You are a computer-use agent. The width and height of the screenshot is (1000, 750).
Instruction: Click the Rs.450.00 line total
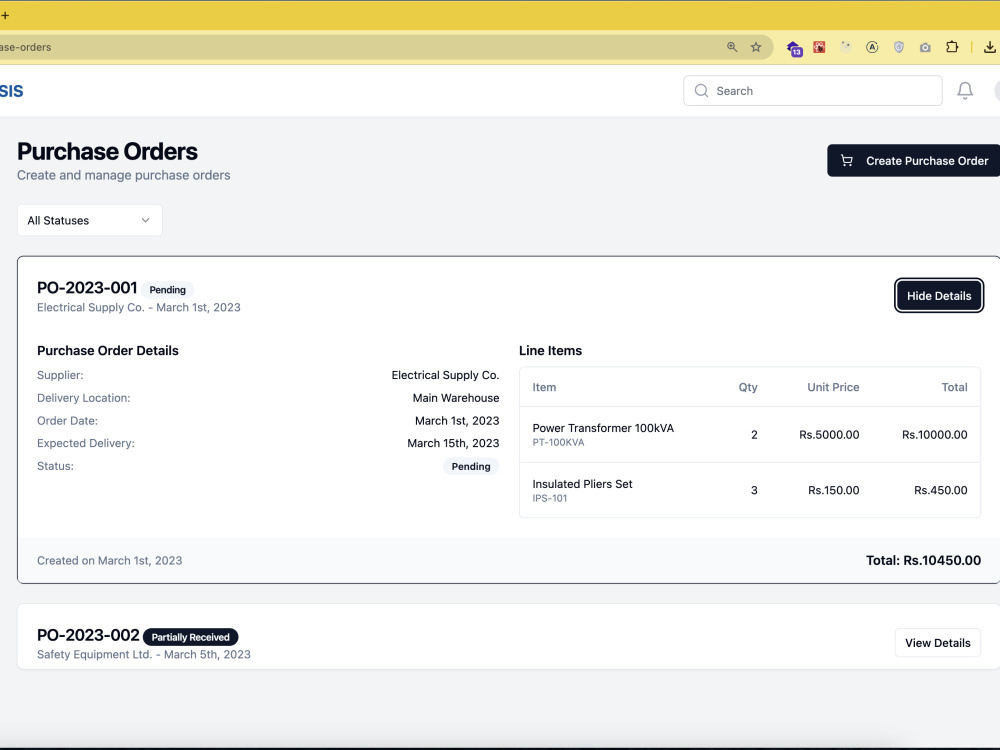(941, 490)
